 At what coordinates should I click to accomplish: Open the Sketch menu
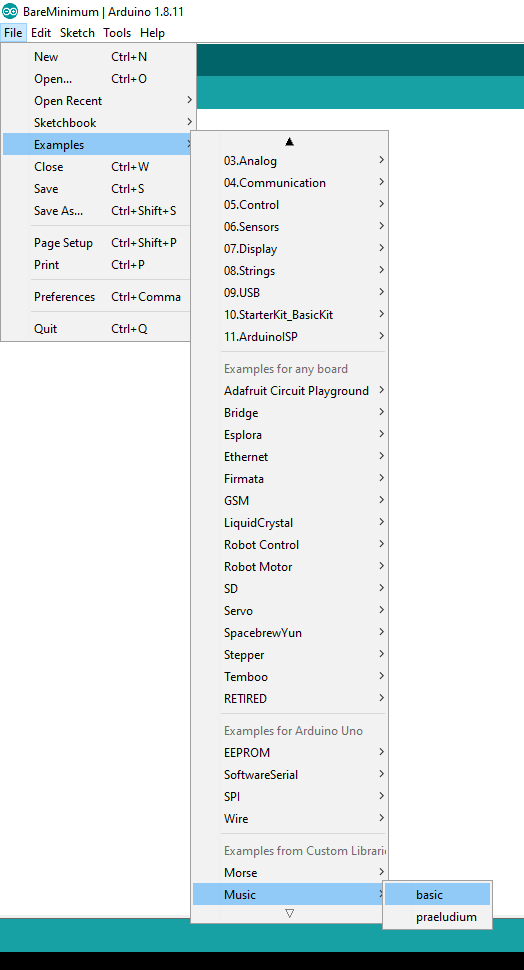tap(77, 33)
